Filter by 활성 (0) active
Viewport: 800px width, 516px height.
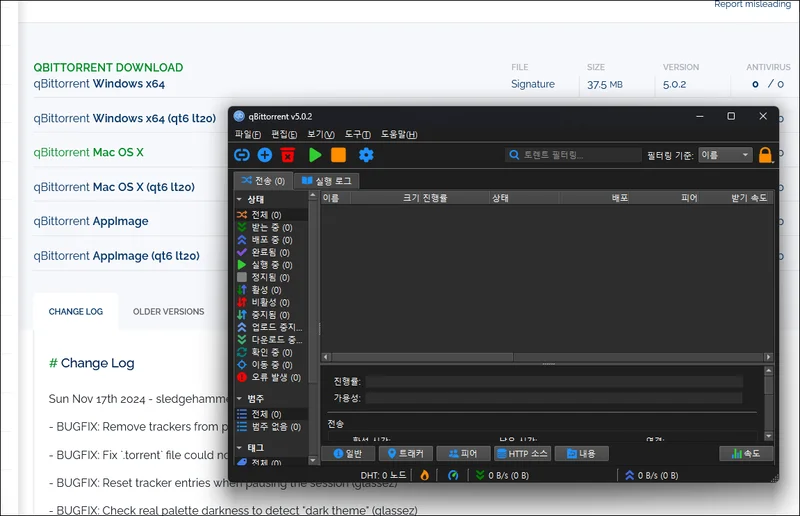click(271, 290)
